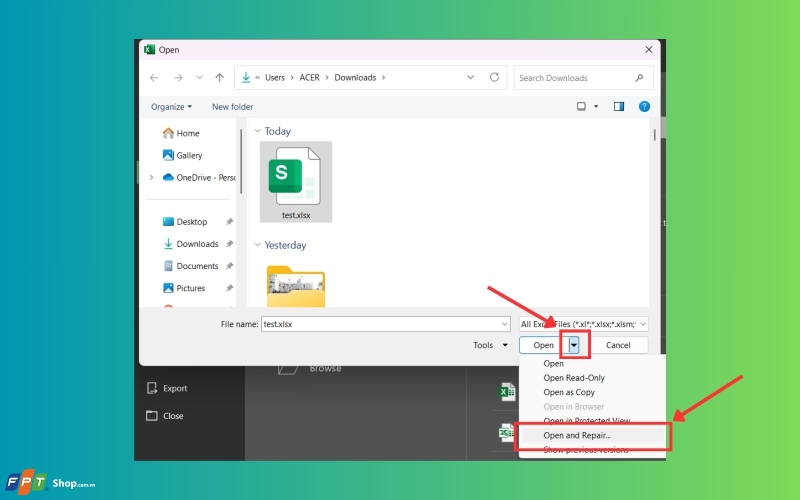Click the search magnifier icon
The image size is (800, 500).
coord(639,78)
